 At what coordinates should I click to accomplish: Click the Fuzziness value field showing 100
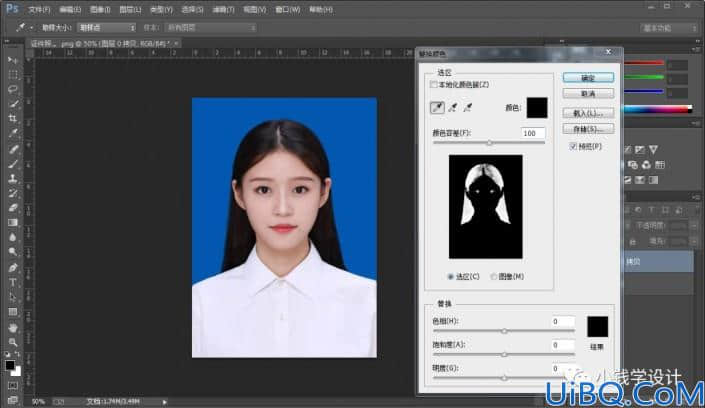[x=533, y=133]
